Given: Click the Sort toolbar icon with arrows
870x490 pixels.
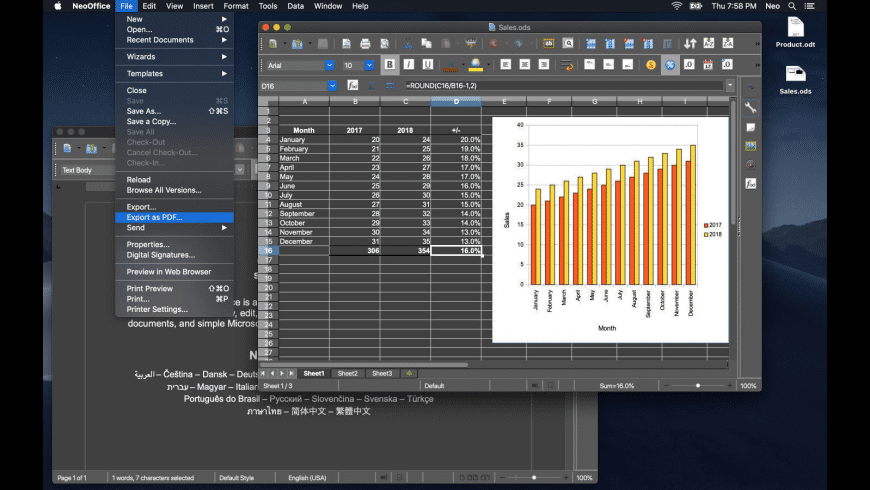Looking at the screenshot, I should [690, 43].
